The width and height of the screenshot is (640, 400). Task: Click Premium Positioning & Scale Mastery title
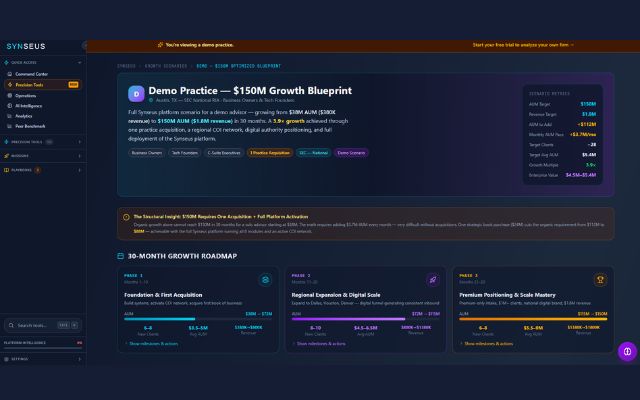(507, 295)
